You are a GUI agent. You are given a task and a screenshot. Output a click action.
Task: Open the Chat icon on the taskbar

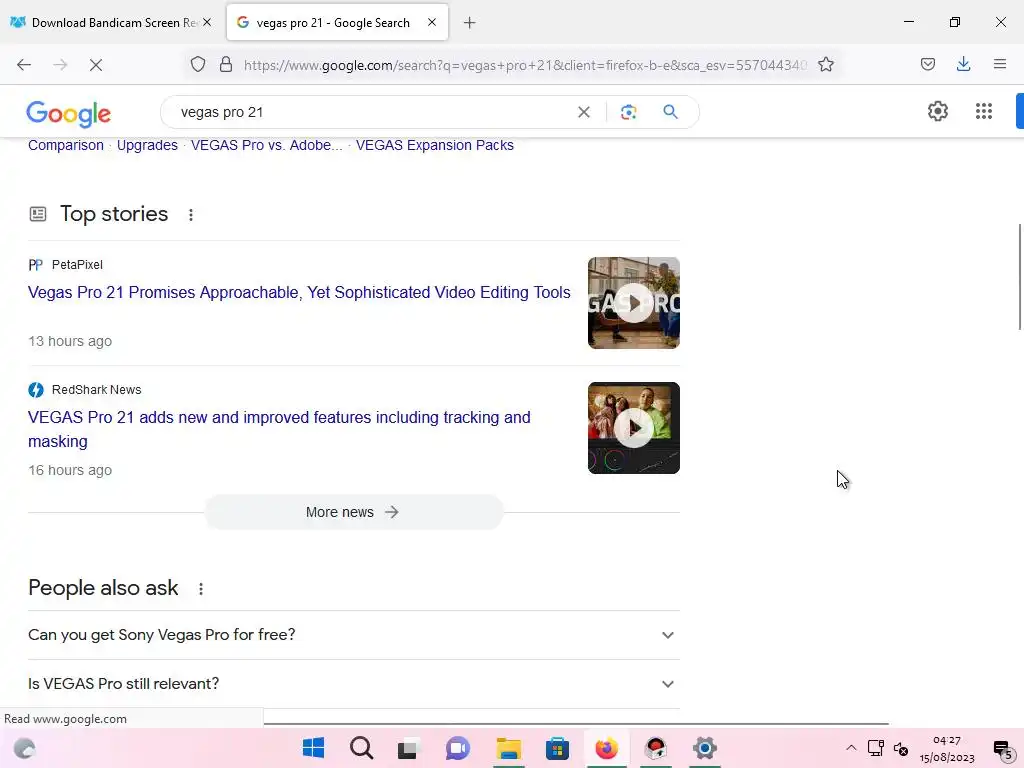click(458, 748)
